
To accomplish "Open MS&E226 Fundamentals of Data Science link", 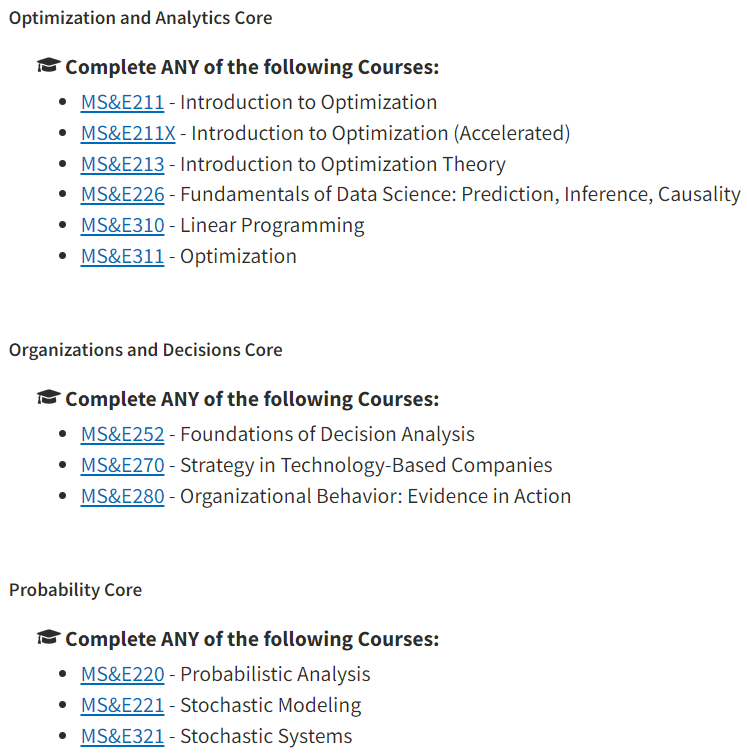I will point(122,194).
